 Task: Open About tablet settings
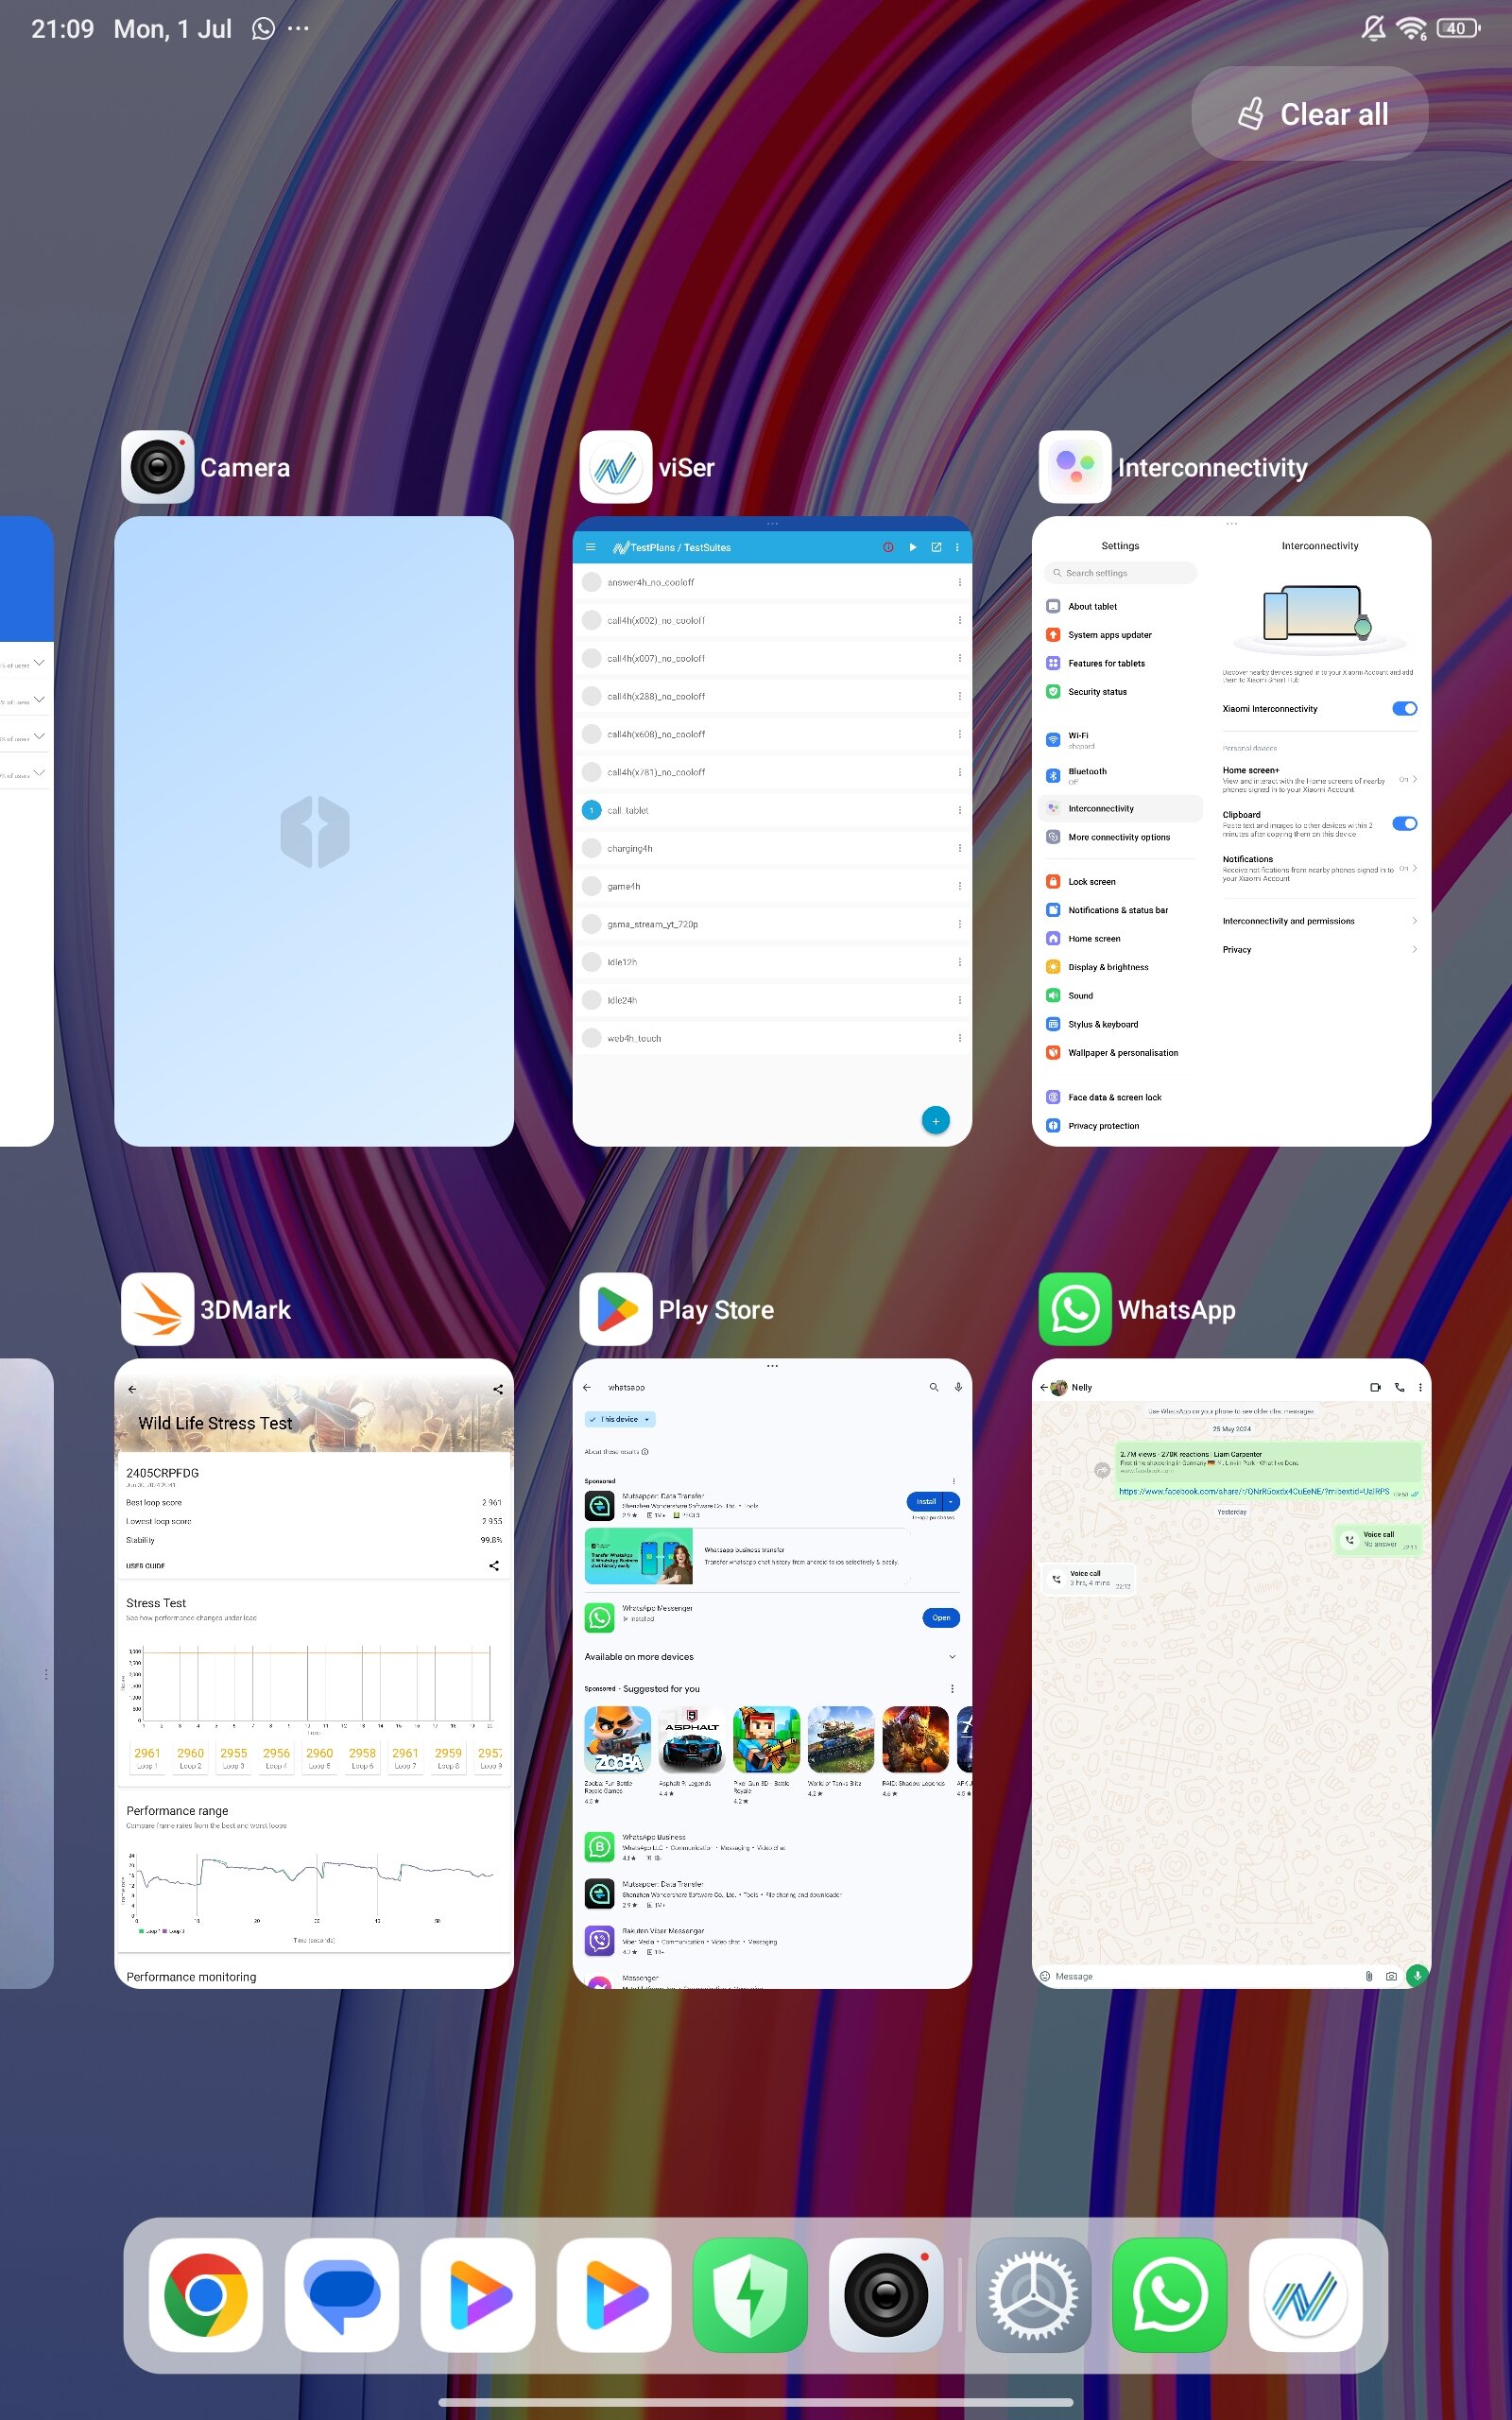(1120, 606)
